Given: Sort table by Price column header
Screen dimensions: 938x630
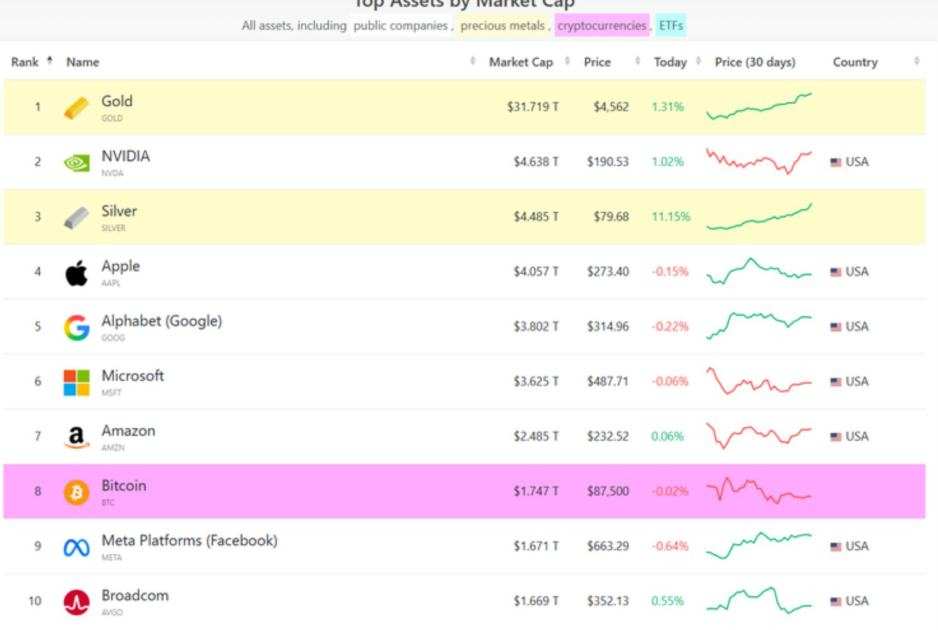Looking at the screenshot, I should (x=597, y=62).
